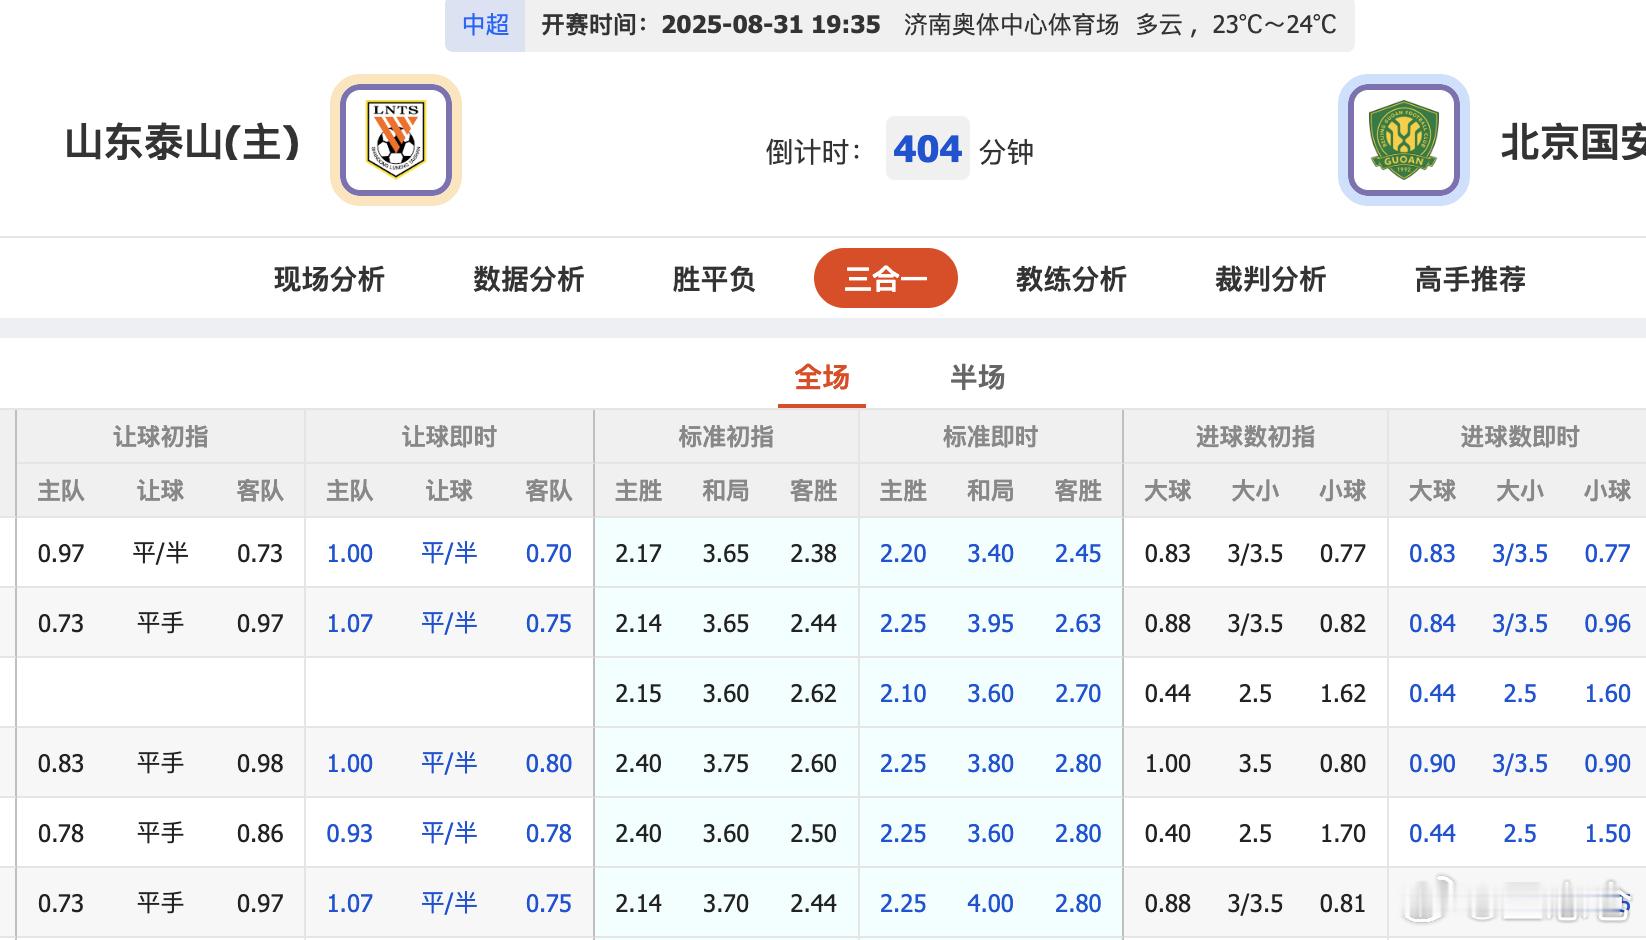
Task: Click the 2.10 live home win odds
Action: [x=903, y=693]
